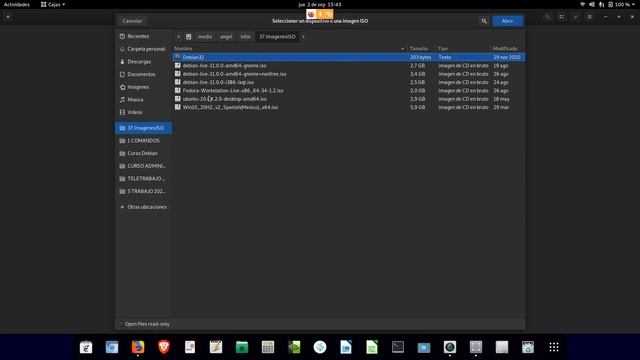Select debian-live-11.0.0-i386-lxqt.iso
Viewport: 640px width, 360px height.
[349, 82]
